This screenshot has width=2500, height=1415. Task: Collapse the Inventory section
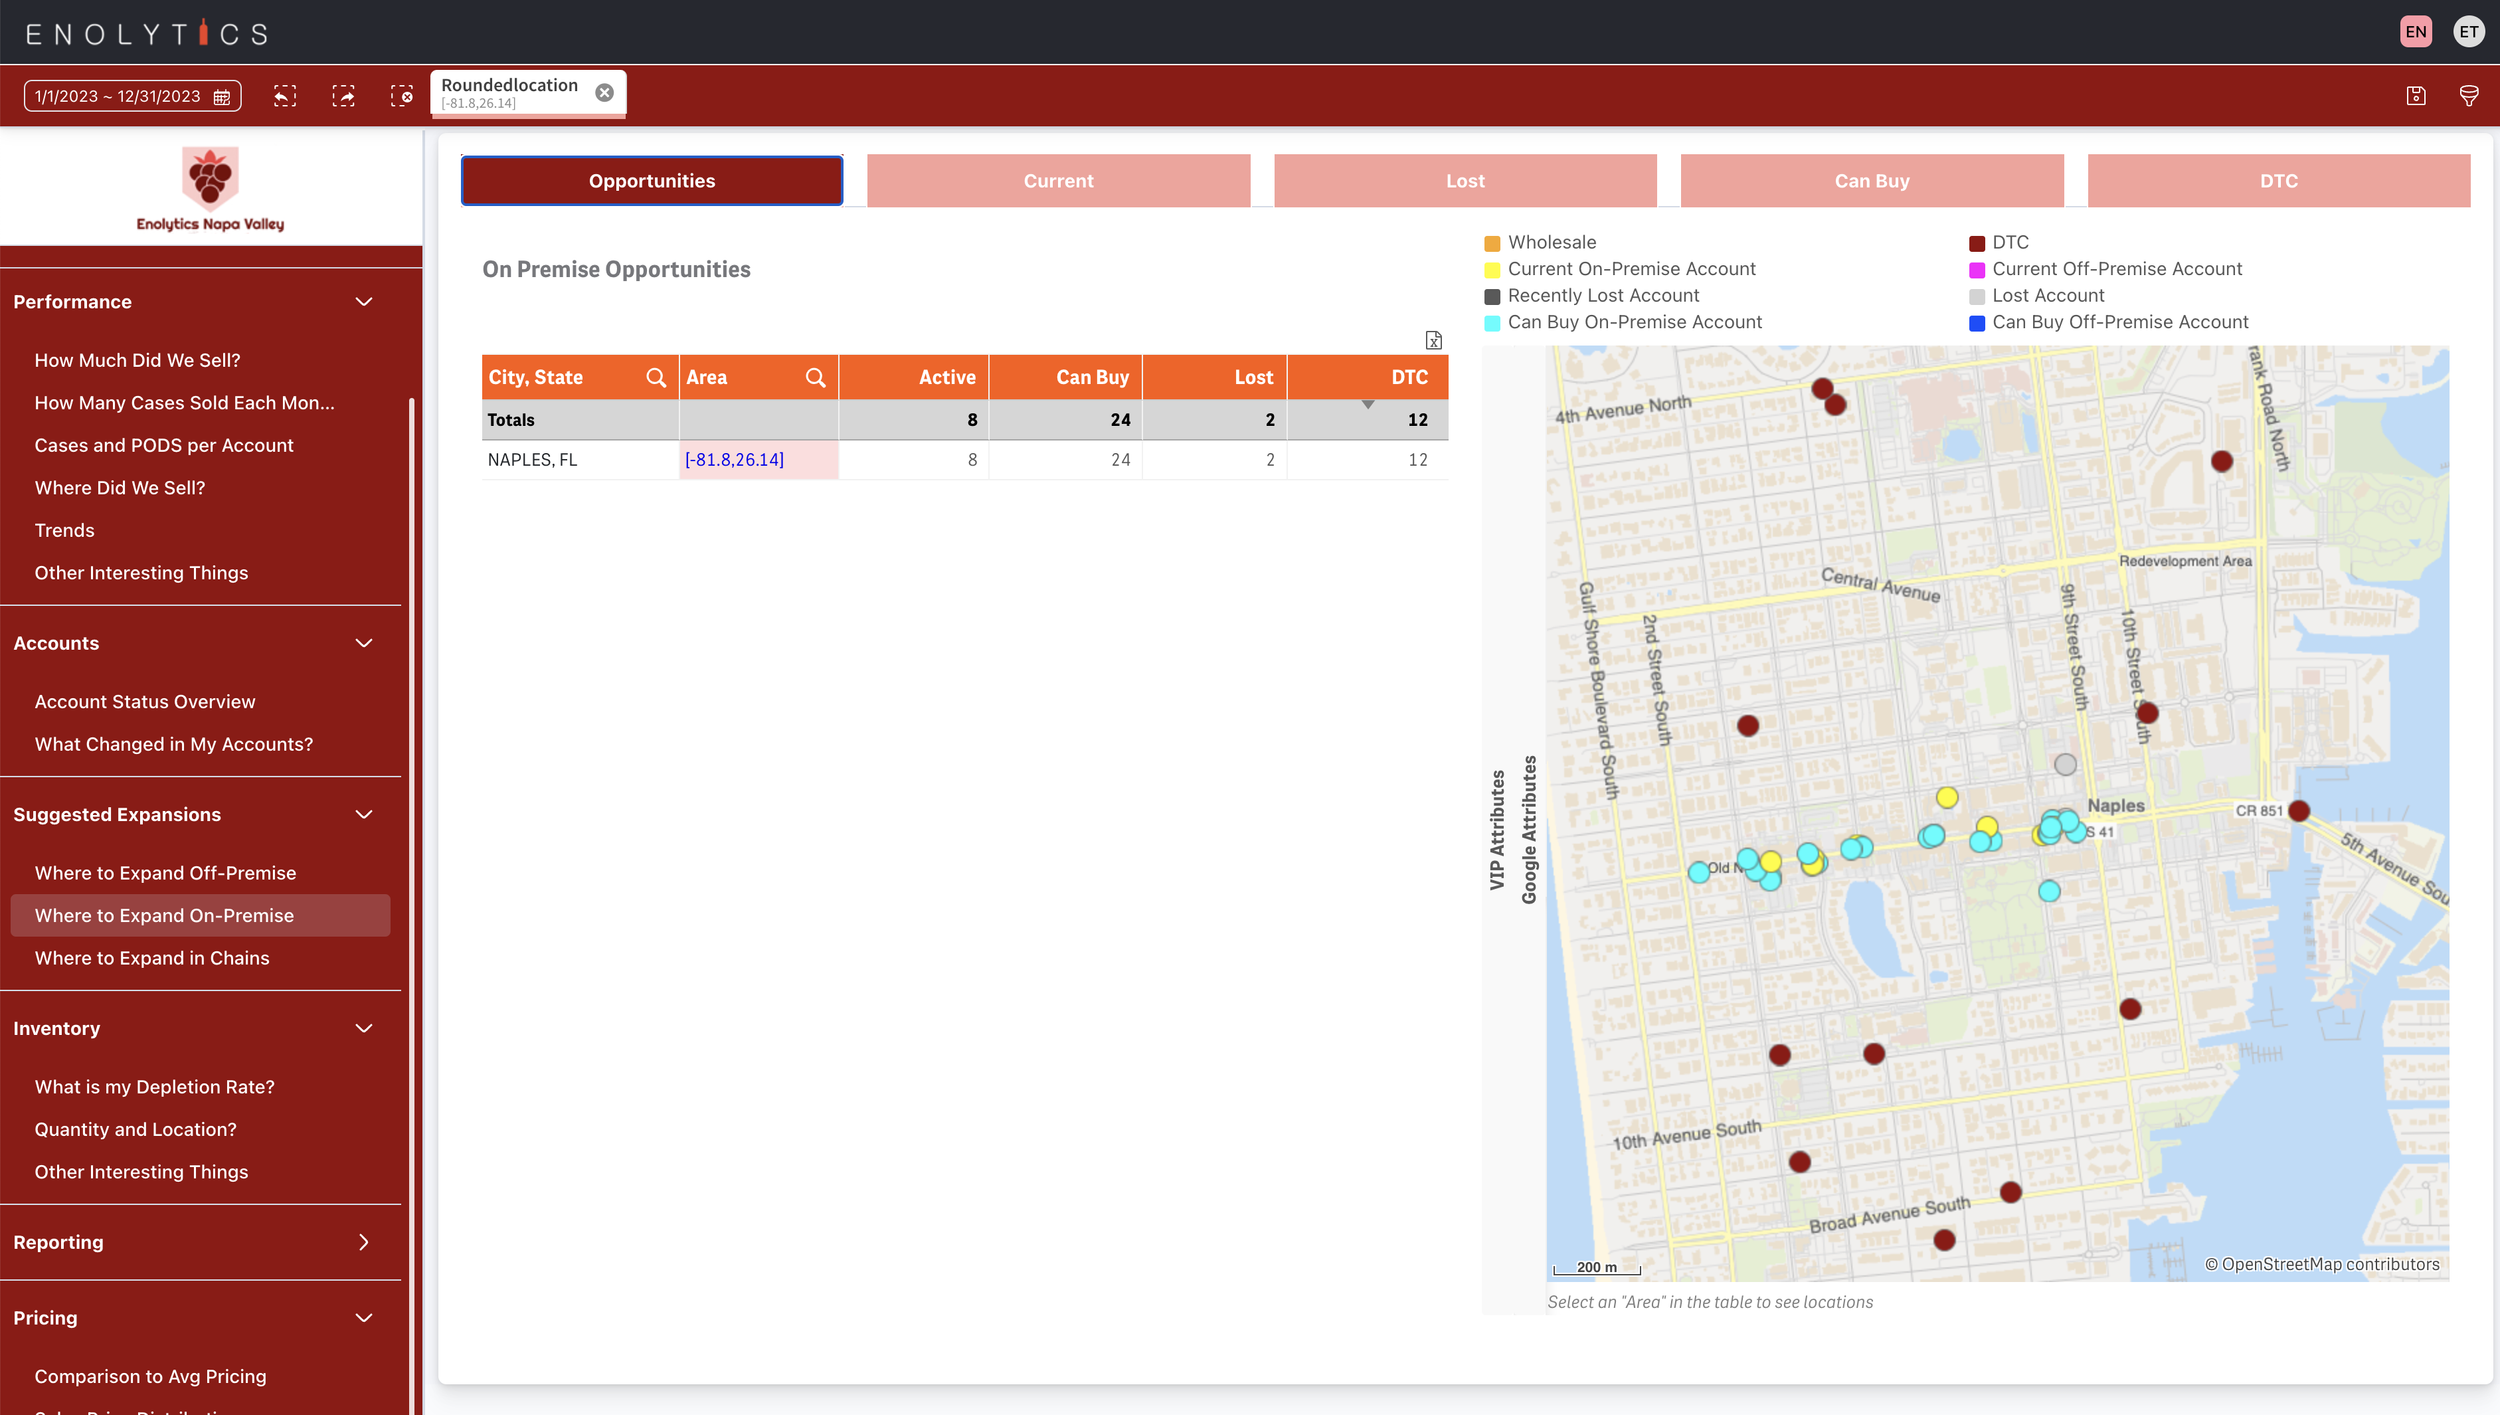click(364, 1028)
